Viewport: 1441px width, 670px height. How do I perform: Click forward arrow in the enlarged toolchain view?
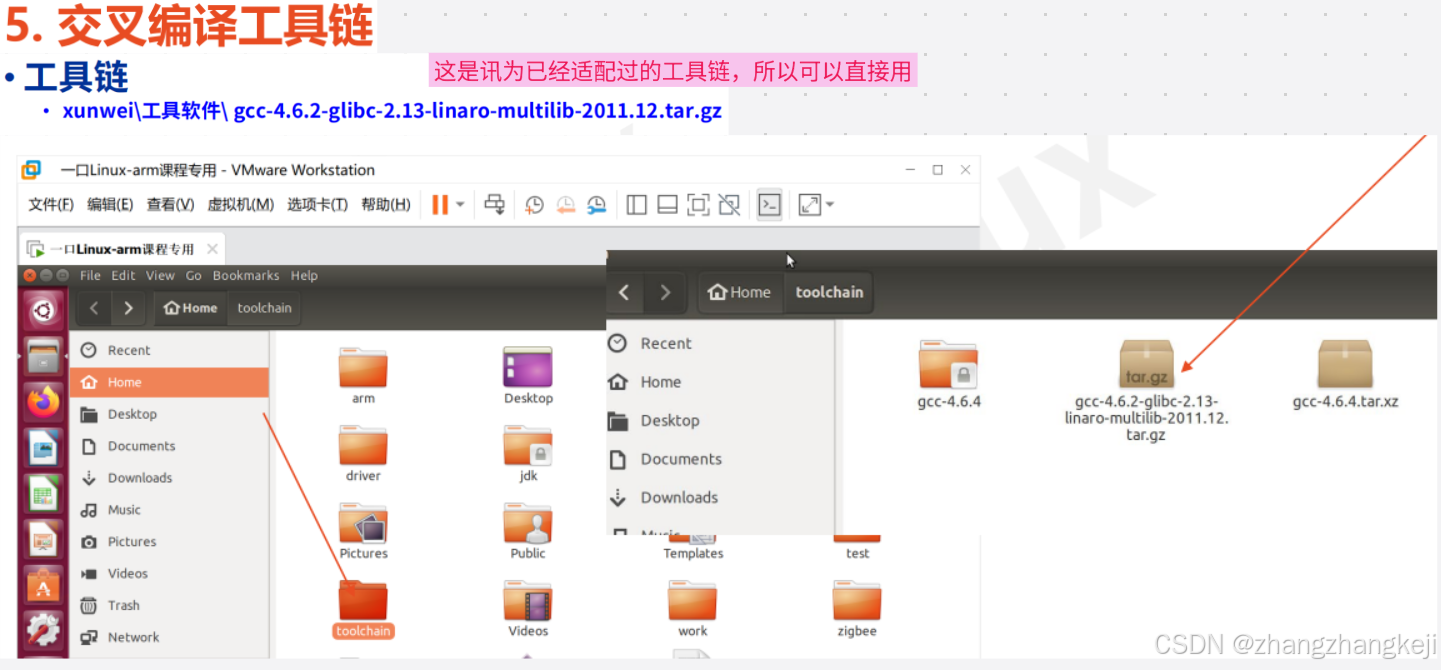point(666,292)
